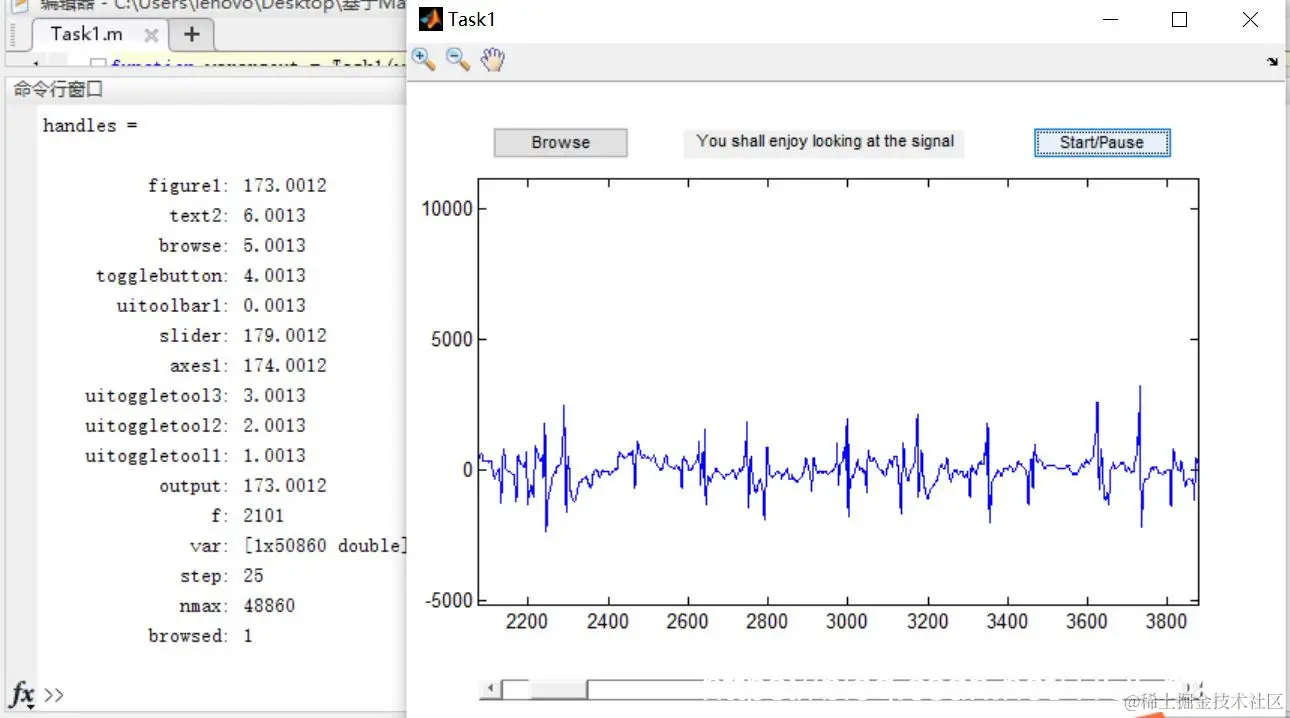This screenshot has width=1290, height=718.
Task: Select the Zoom Out tool in Task1 toolbar
Action: click(x=458, y=60)
